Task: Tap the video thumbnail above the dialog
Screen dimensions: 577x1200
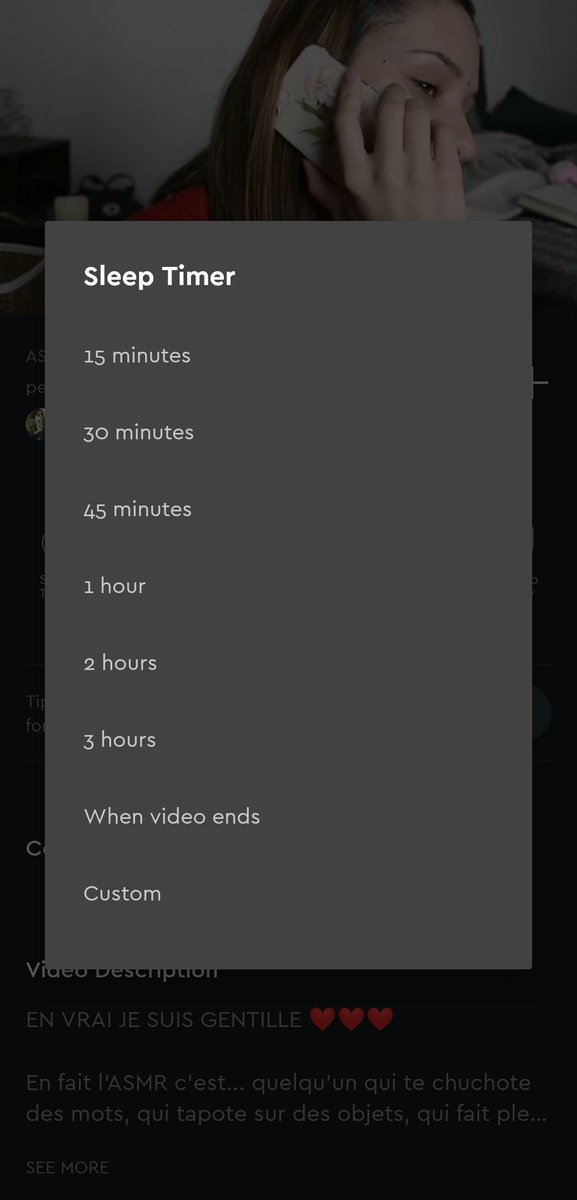Action: 288,110
